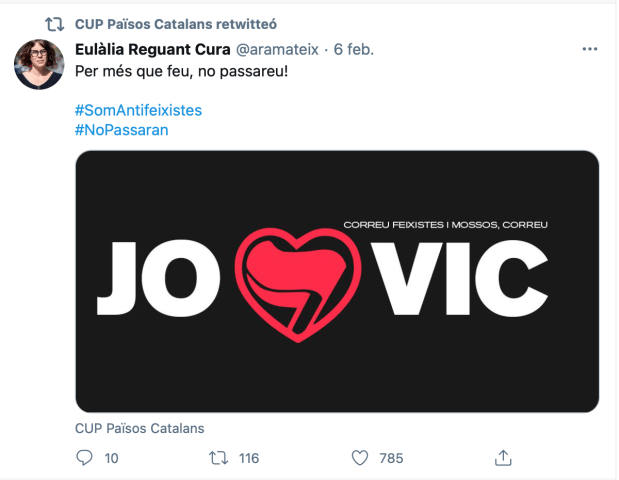Like the tweet with the heart icon
The width and height of the screenshot is (619, 480).
pos(360,458)
